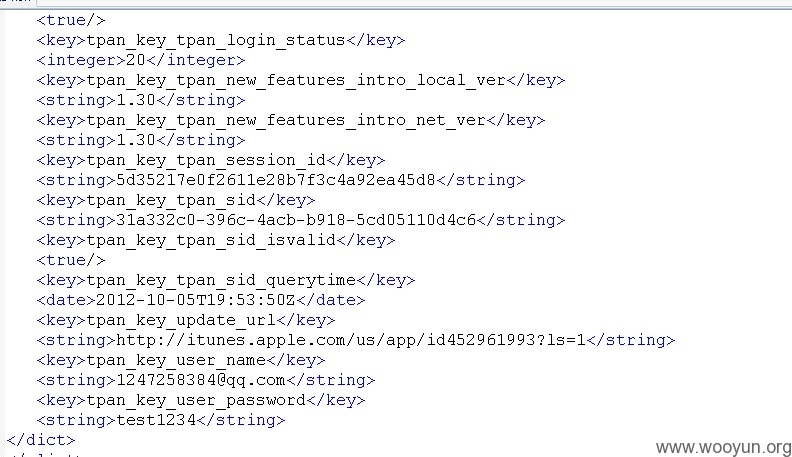The width and height of the screenshot is (792, 457).
Task: Click the tpan_key_tpan_sid_querytime key line
Action: click(x=226, y=280)
